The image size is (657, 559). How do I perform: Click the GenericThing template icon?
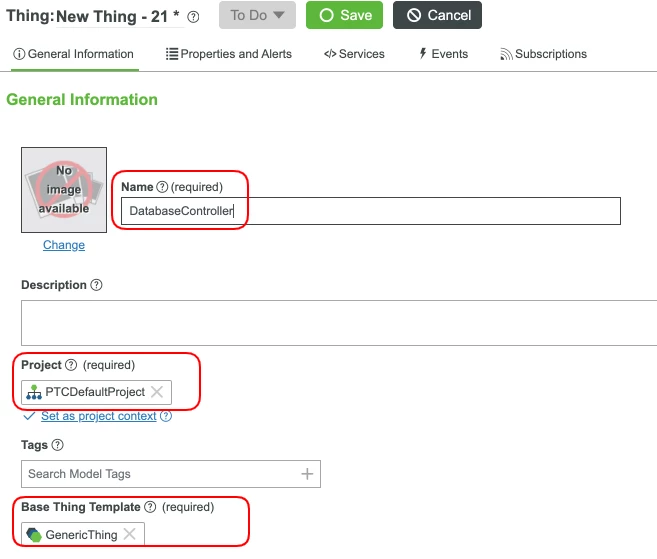(34, 535)
